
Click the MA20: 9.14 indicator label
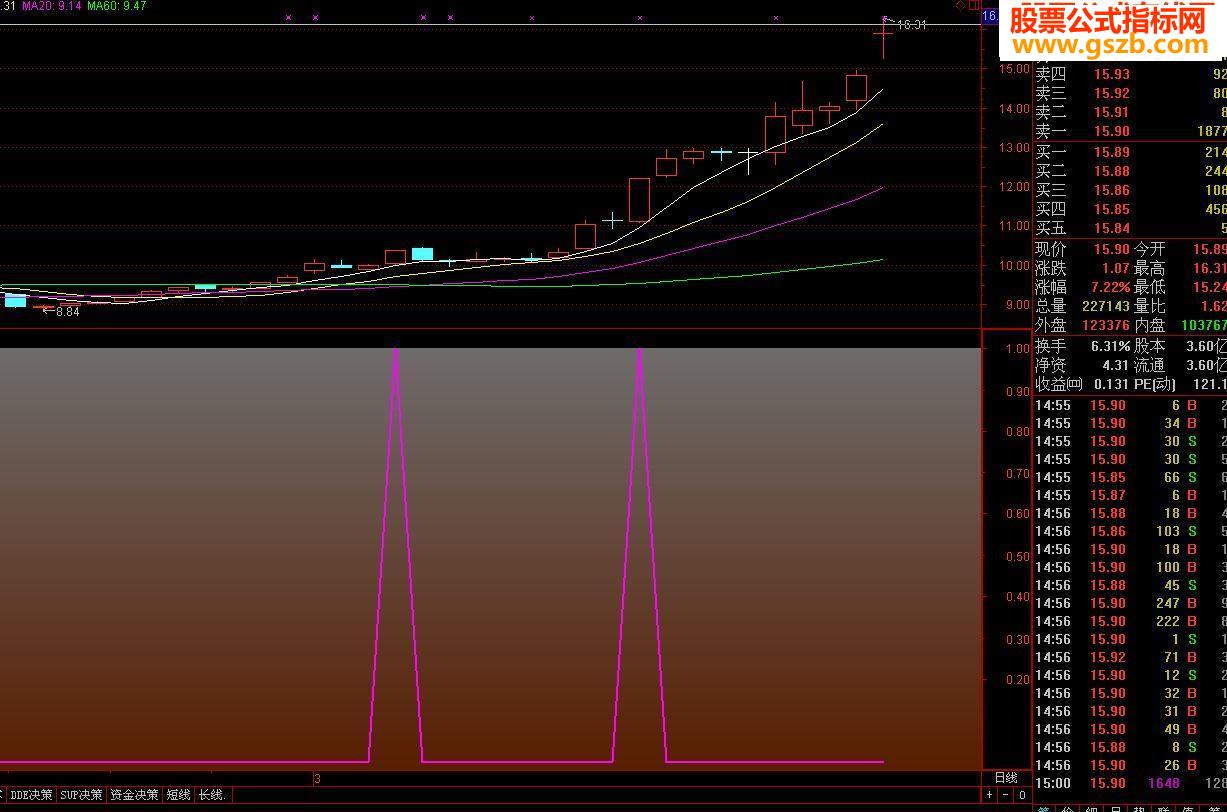pyautogui.click(x=50, y=6)
